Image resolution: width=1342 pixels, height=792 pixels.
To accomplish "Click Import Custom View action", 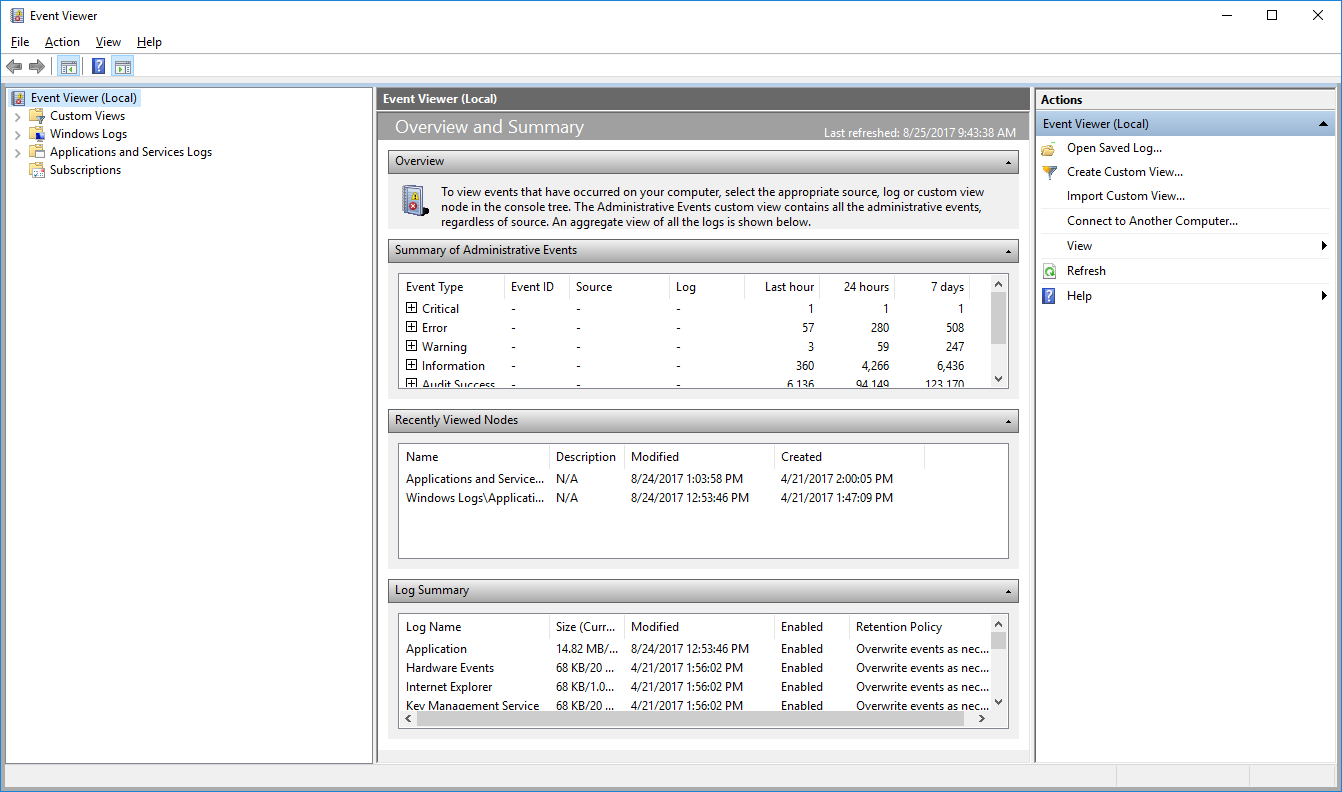I will click(1125, 196).
